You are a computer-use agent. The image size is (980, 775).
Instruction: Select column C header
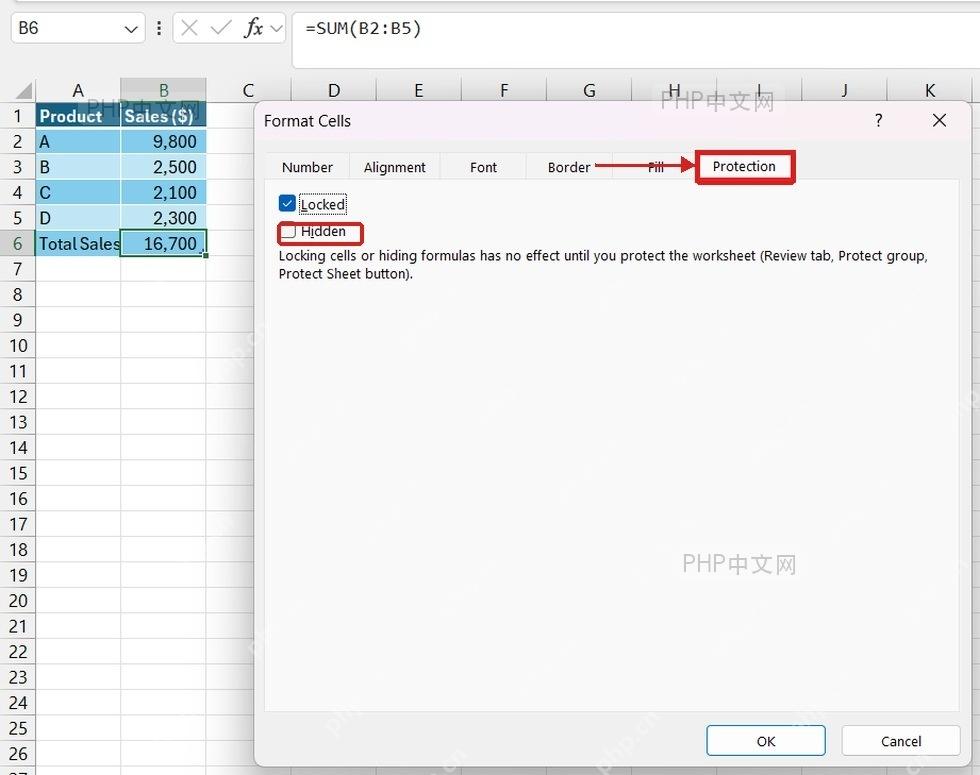248,91
